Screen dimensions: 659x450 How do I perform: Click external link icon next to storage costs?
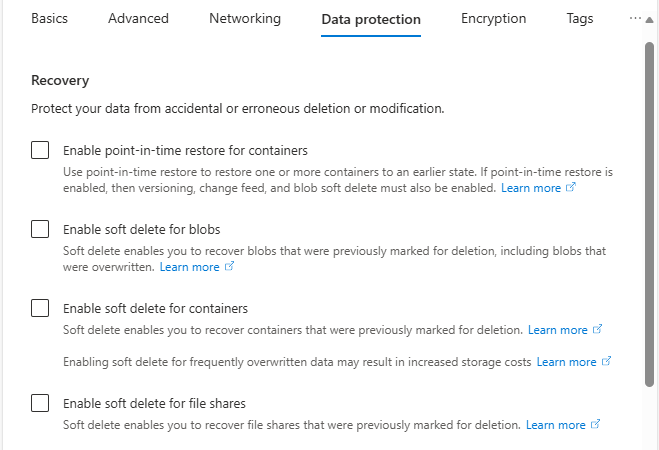pyautogui.click(x=606, y=362)
